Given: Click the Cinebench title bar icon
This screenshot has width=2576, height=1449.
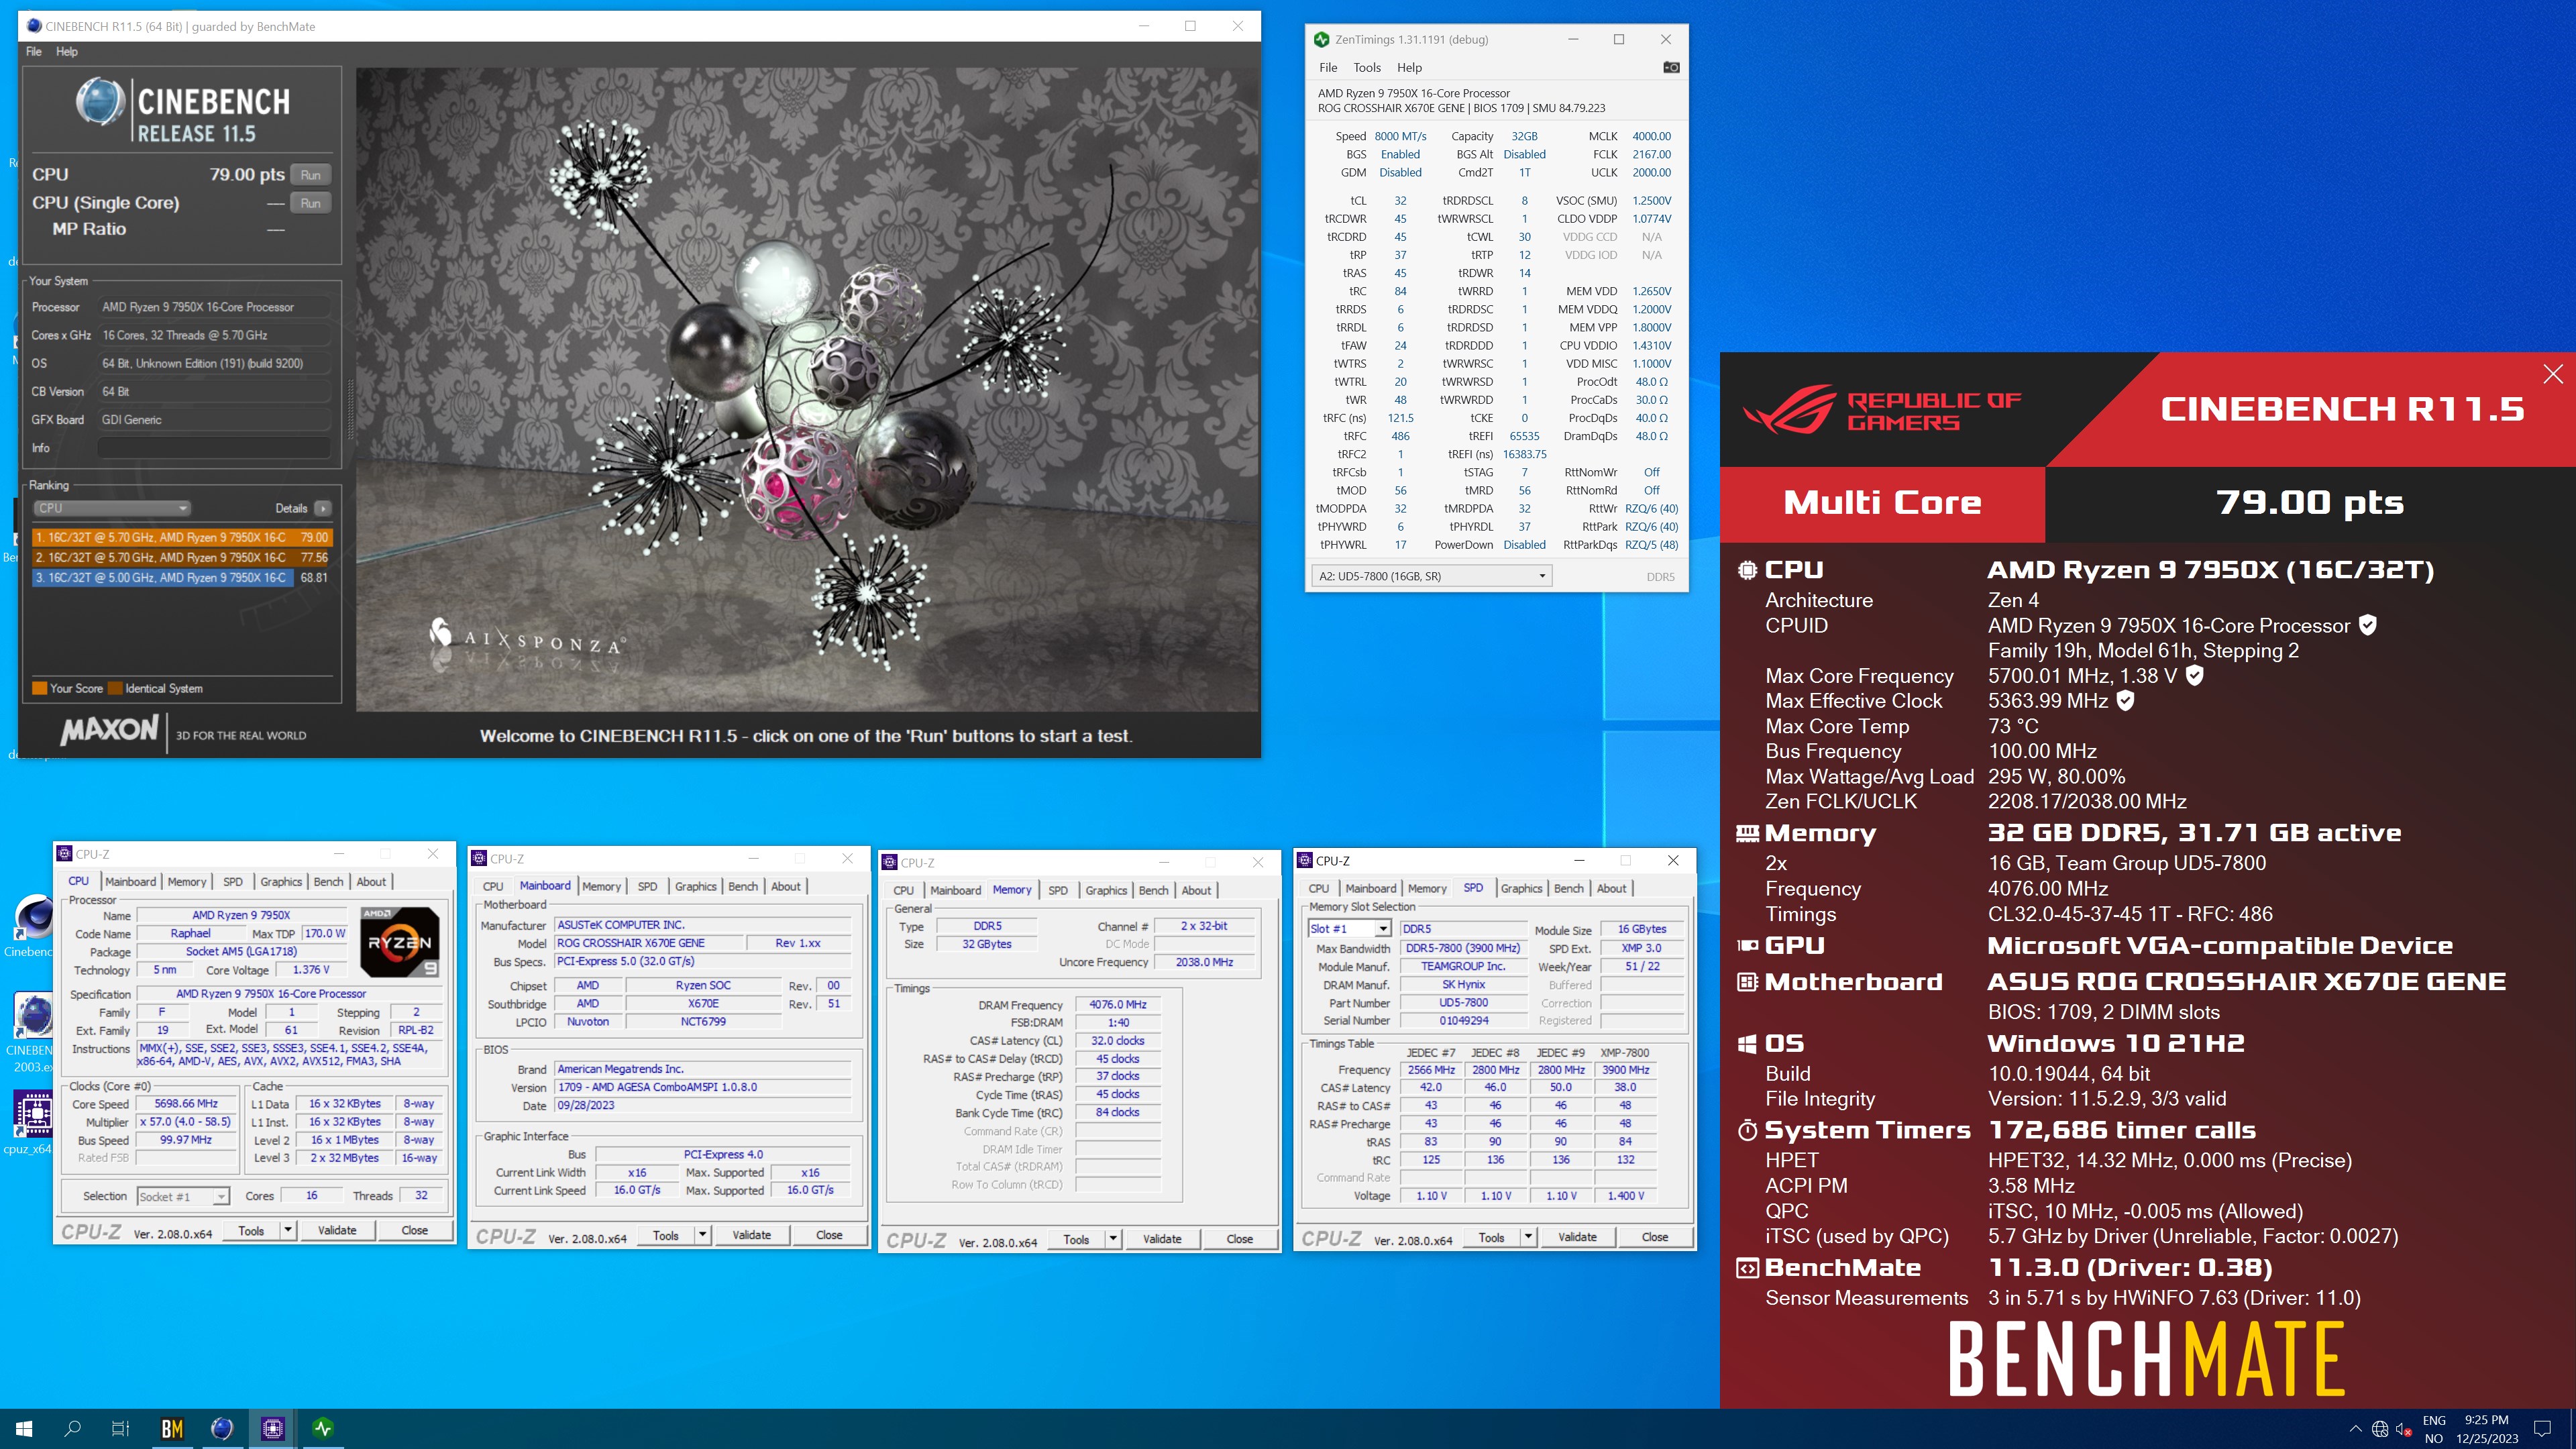Looking at the screenshot, I should pyautogui.click(x=34, y=26).
